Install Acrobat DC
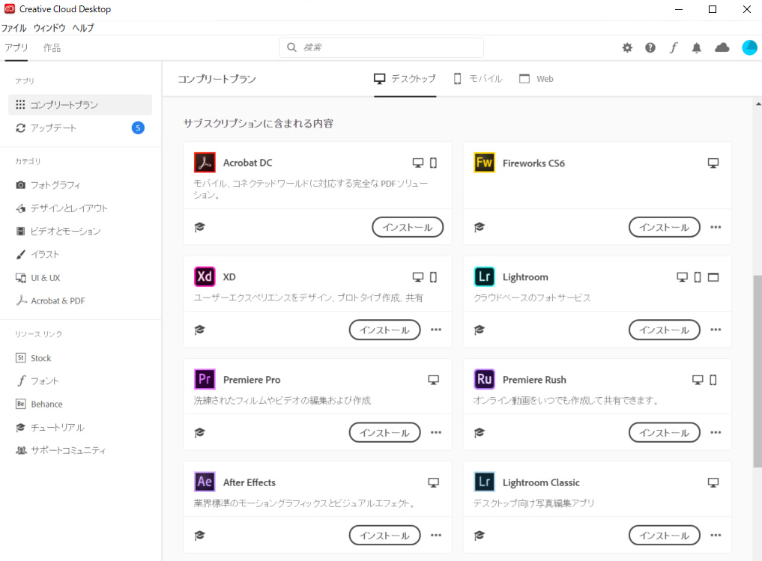 408,227
